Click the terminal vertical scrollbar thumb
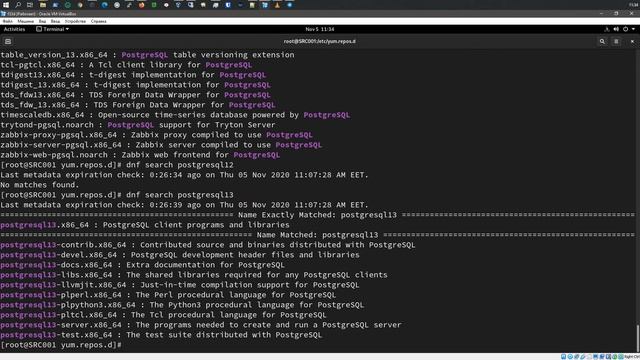 pos(637,338)
